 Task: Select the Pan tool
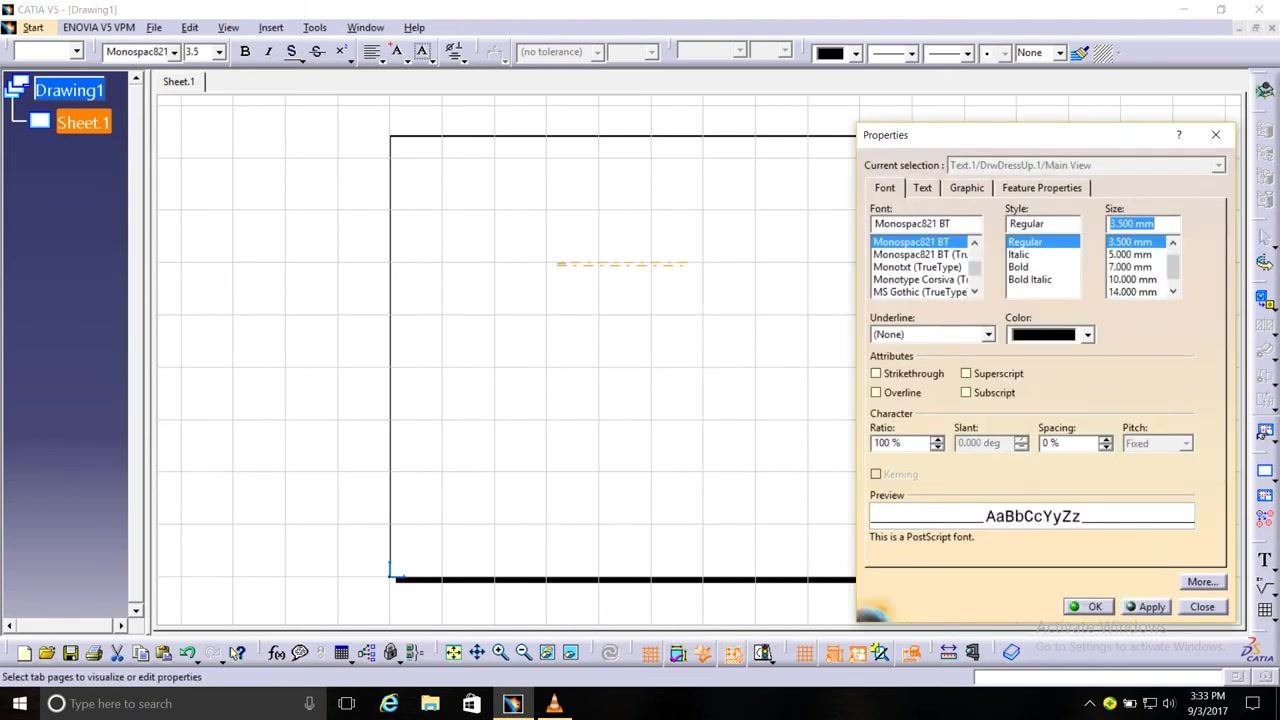[x=477, y=653]
